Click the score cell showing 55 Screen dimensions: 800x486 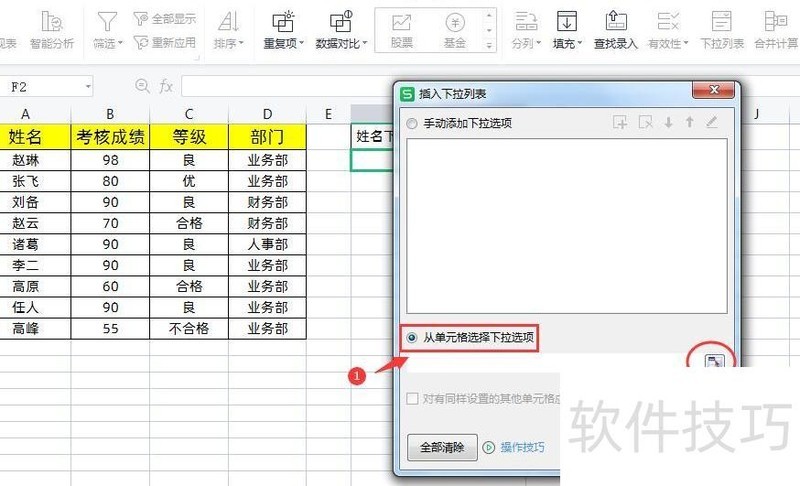coord(110,328)
